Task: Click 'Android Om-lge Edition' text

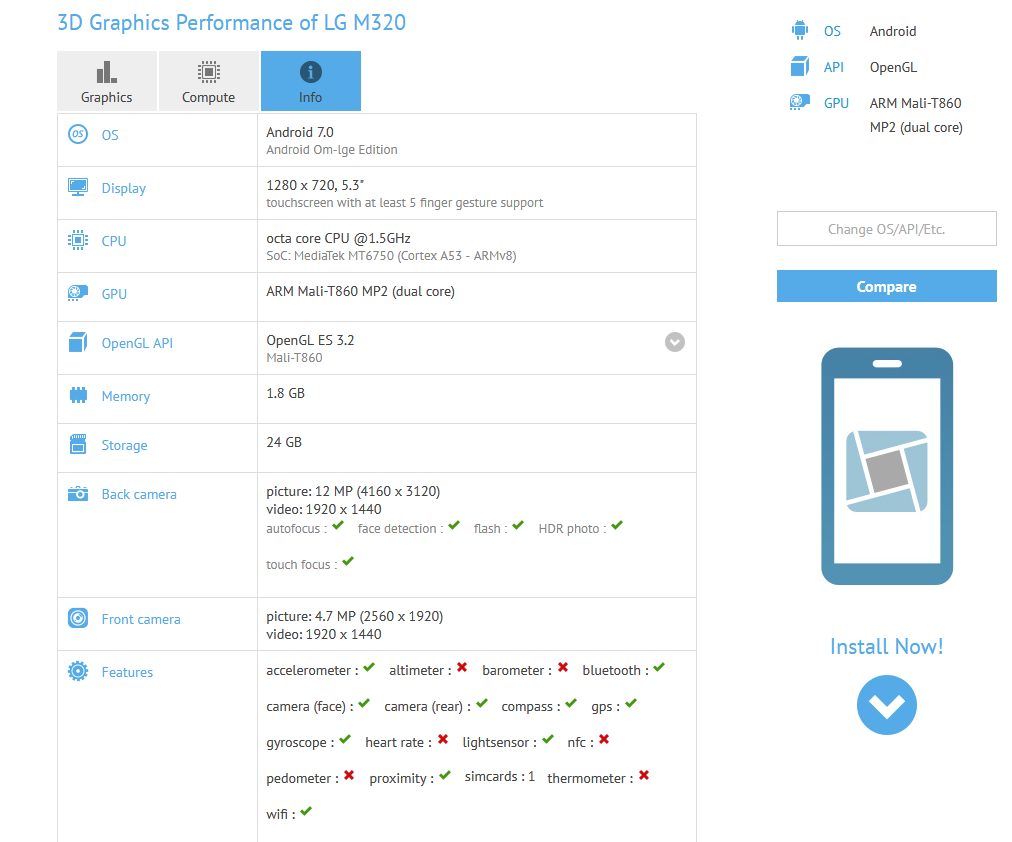Action: pyautogui.click(x=332, y=150)
